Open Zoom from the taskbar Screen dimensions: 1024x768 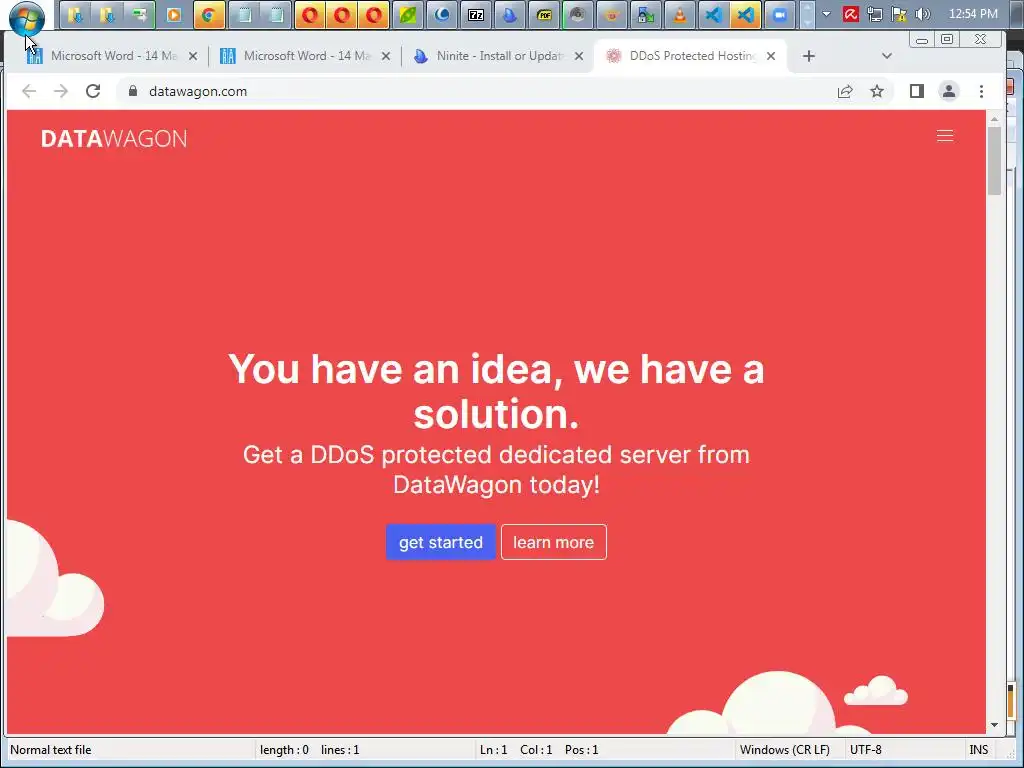click(x=780, y=15)
